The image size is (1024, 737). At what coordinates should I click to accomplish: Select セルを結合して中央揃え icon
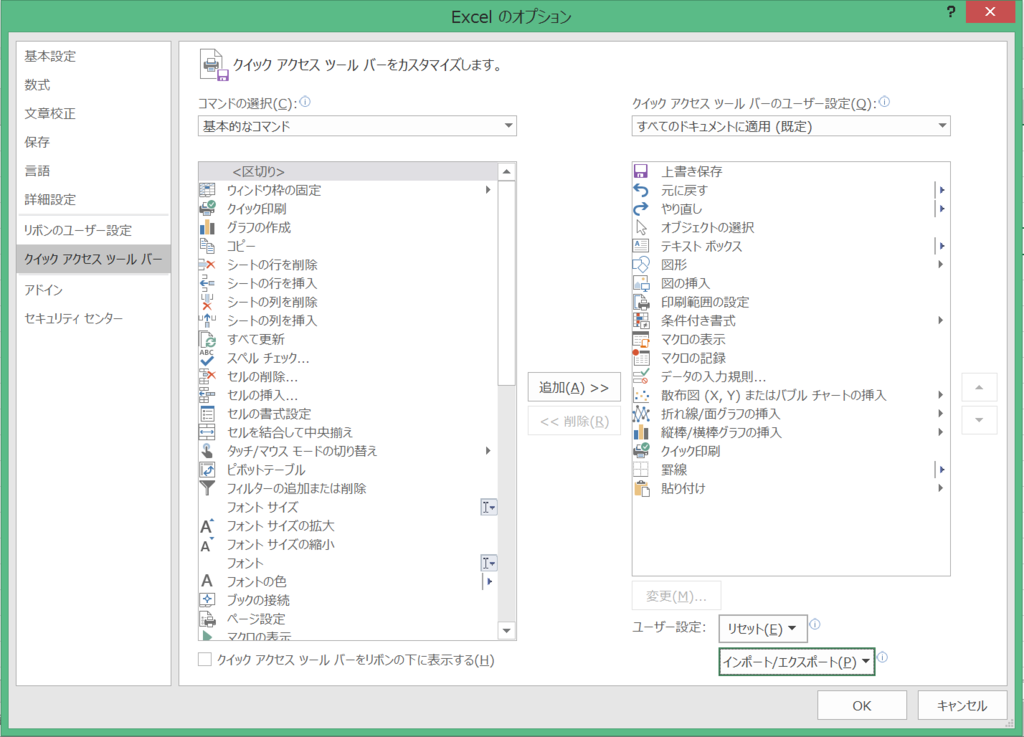point(207,432)
